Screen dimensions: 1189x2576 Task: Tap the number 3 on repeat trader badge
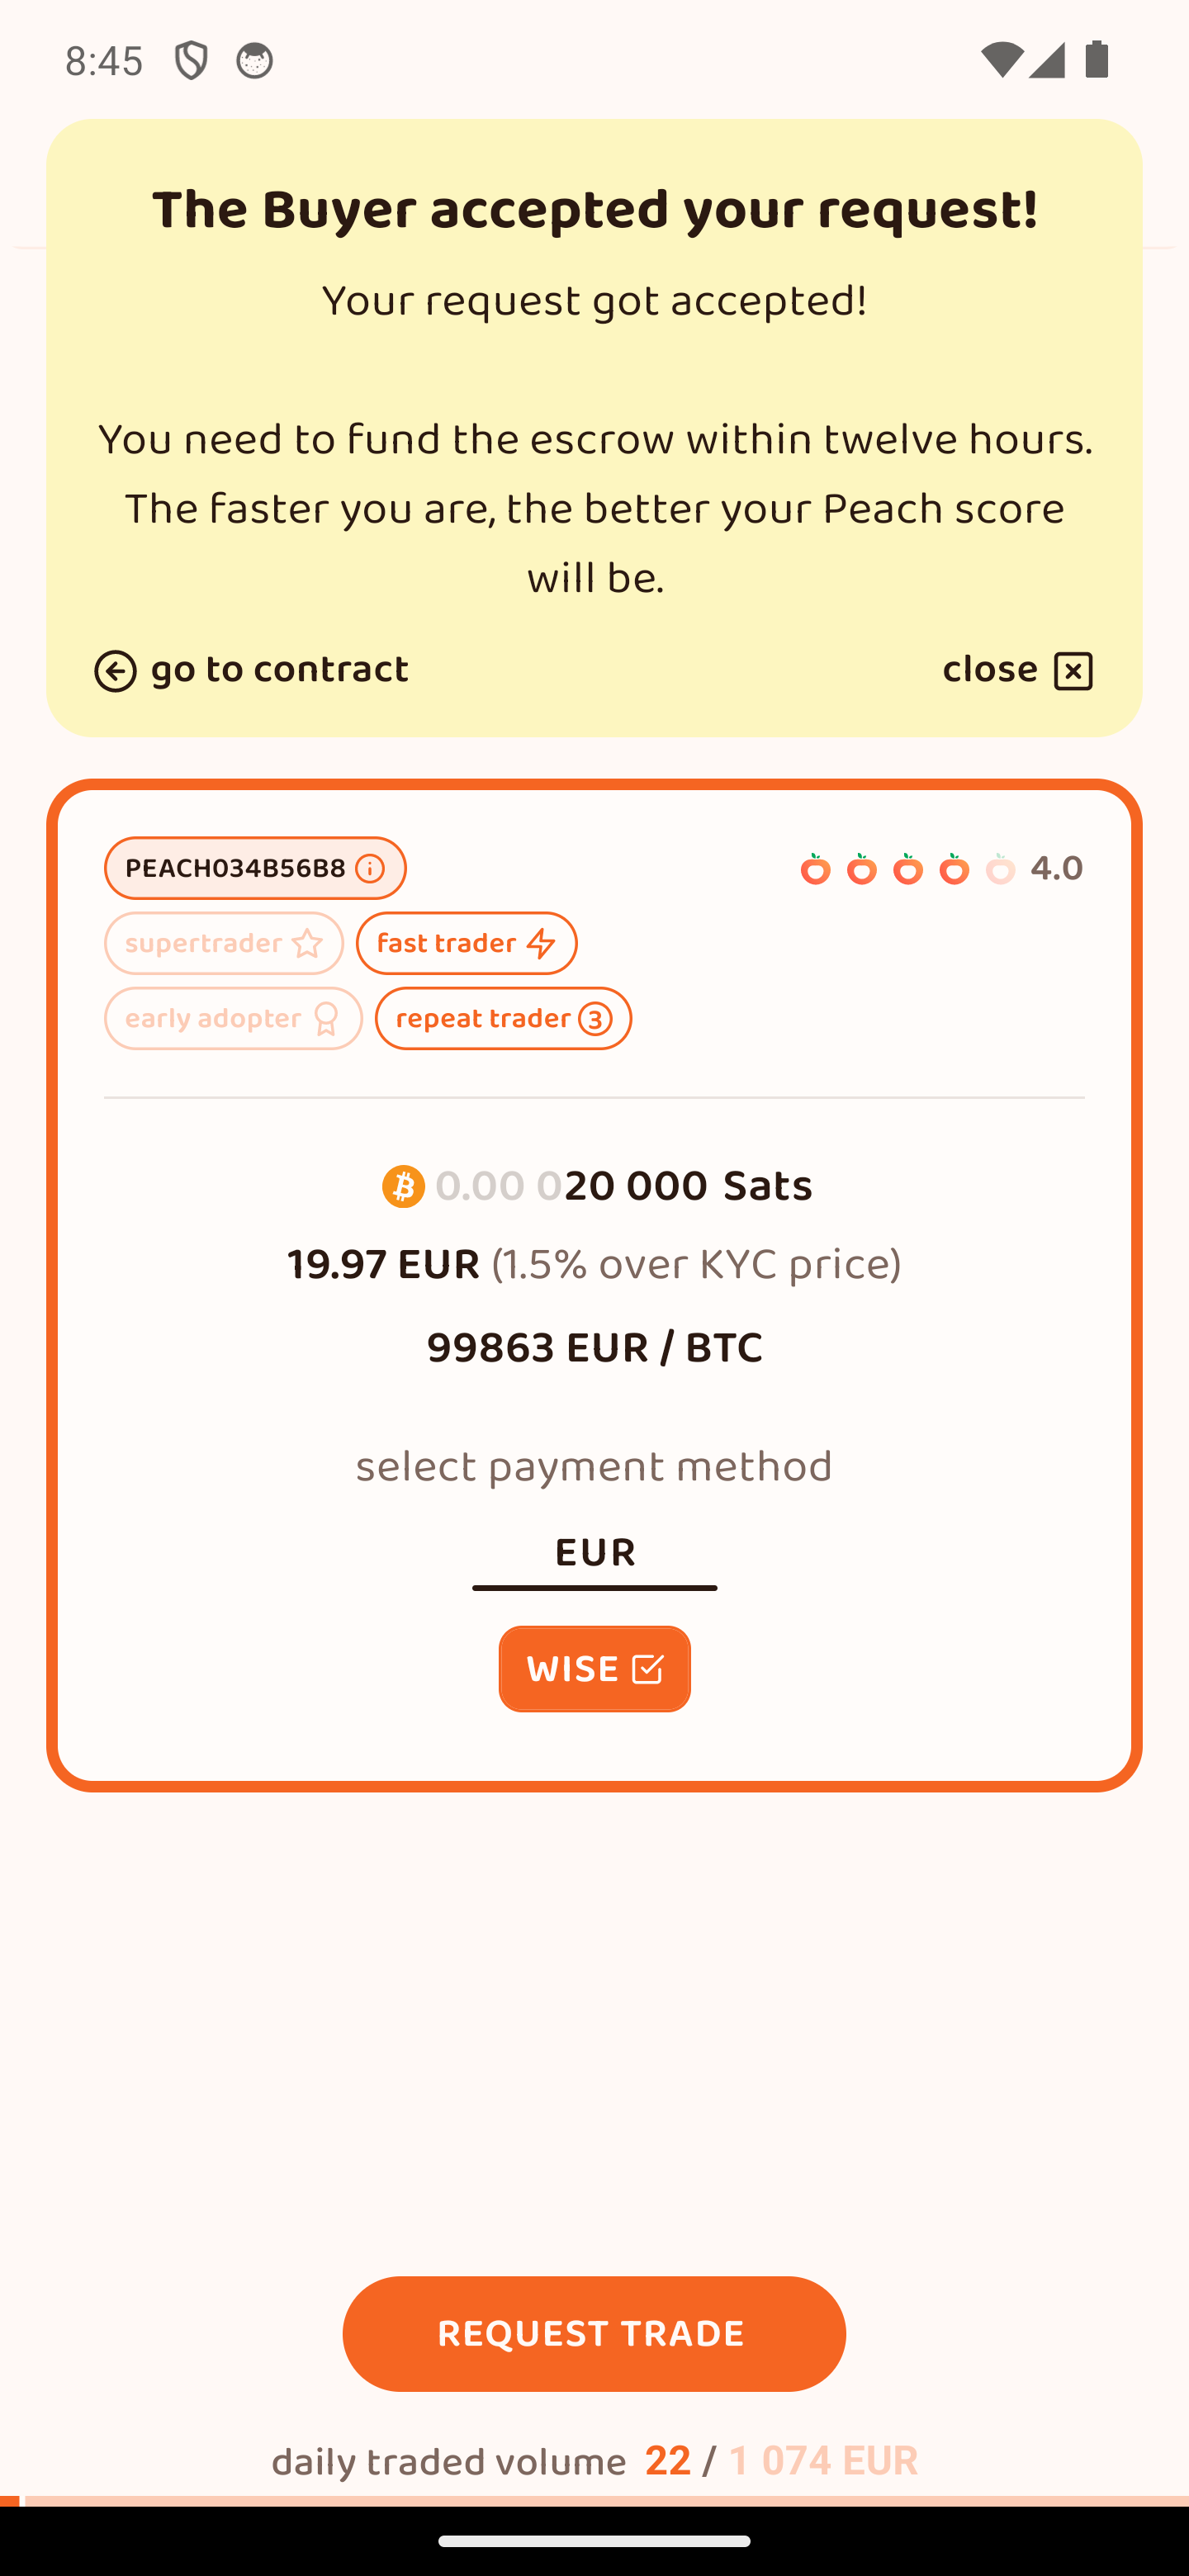coord(595,1019)
